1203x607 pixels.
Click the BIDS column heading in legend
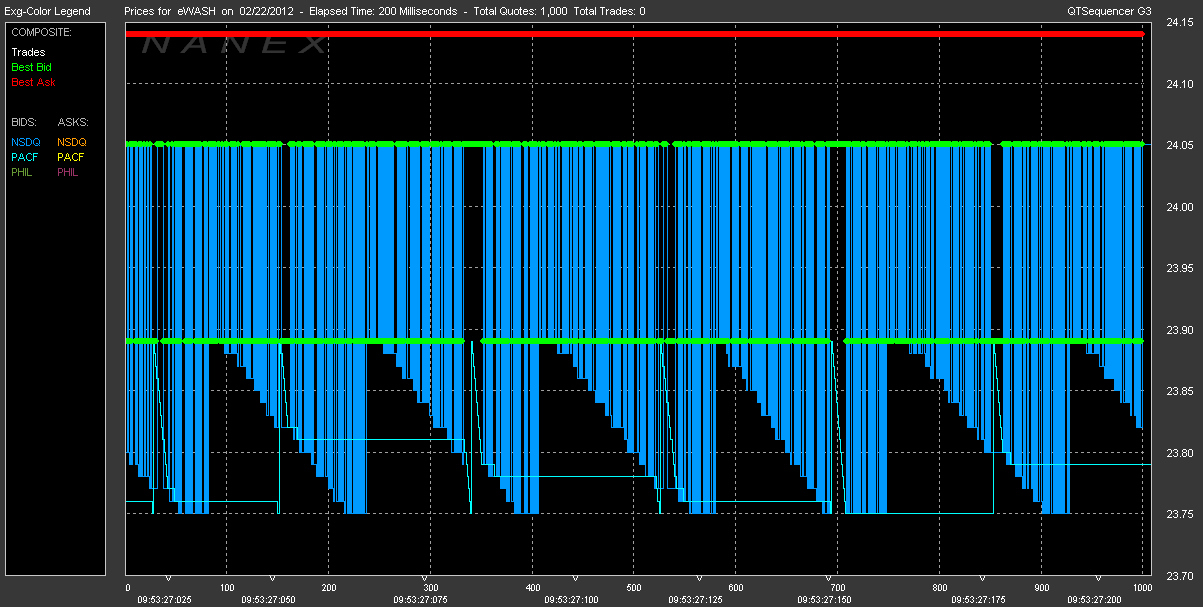coord(24,121)
